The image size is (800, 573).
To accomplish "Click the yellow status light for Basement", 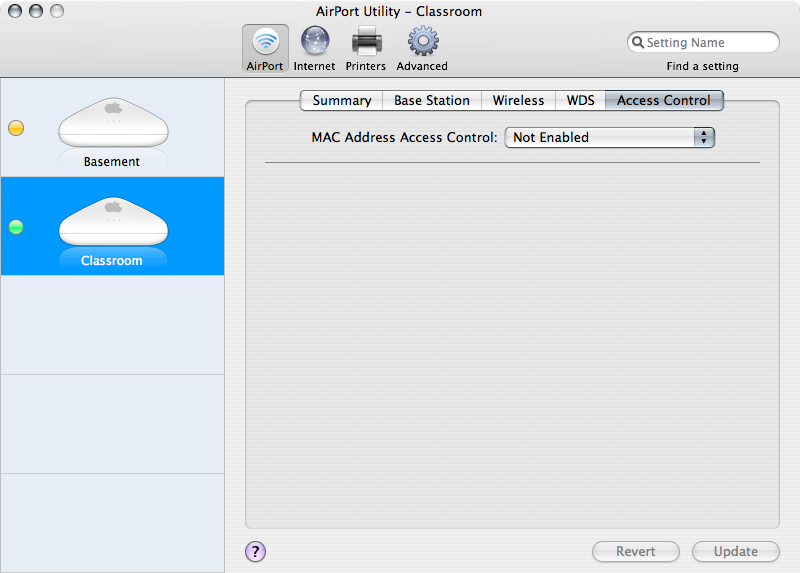I will click(16, 128).
